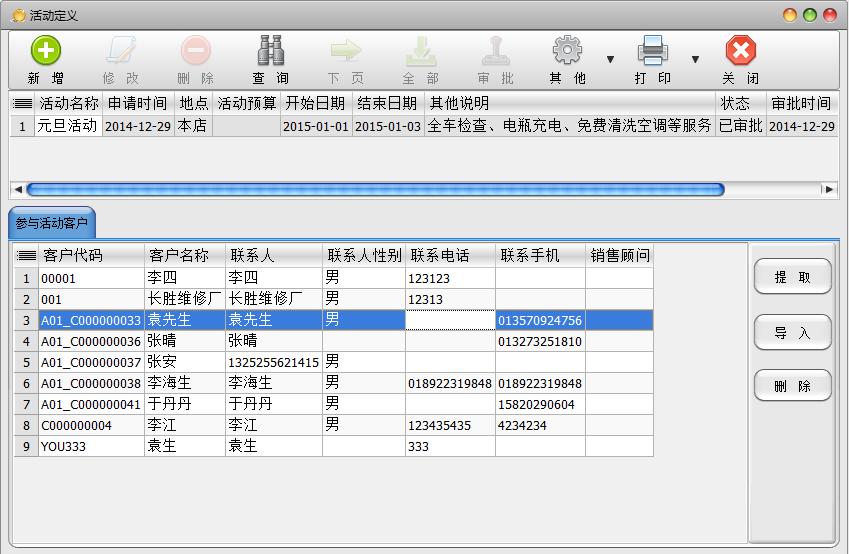Click the 修改 edit icon
This screenshot has height=554, width=849.
(121, 51)
